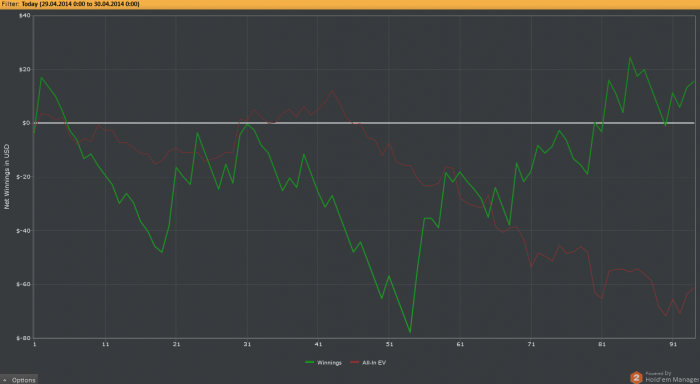The width and height of the screenshot is (700, 384).
Task: Click x-axis label 11
Action: [105, 344]
